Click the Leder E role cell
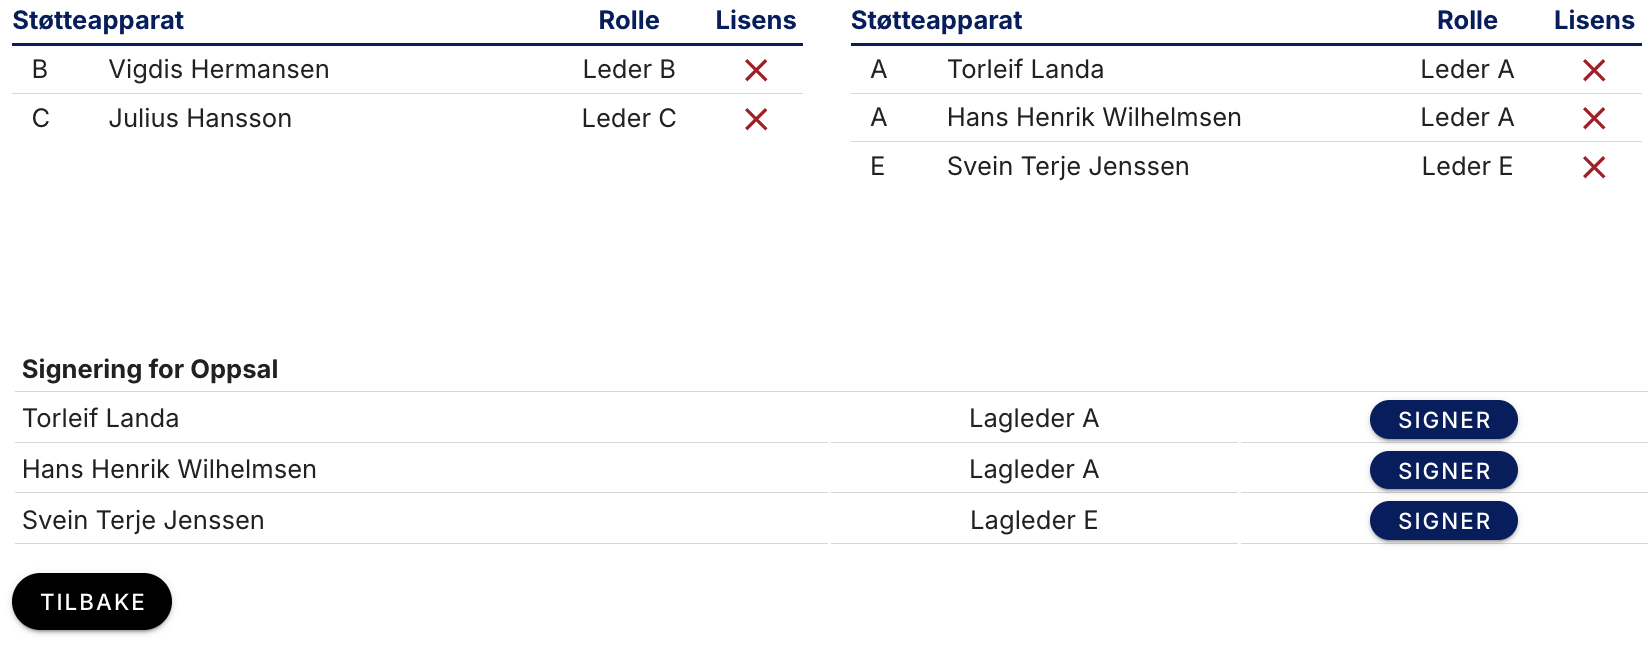 pyautogui.click(x=1467, y=166)
